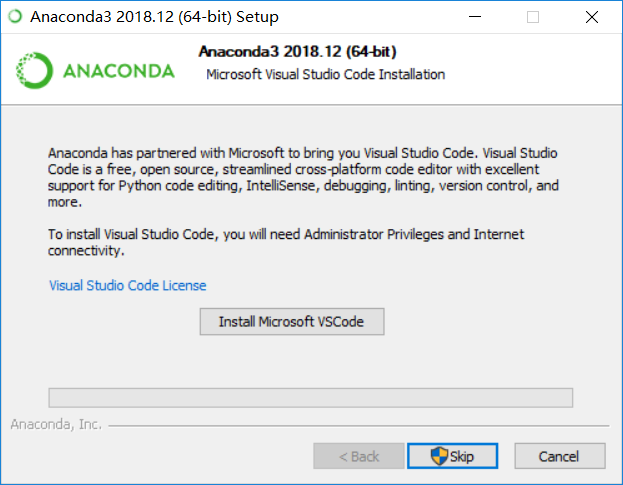Click the paragraph about partnering with Microsoft
The height and width of the screenshot is (485, 623).
click(303, 177)
